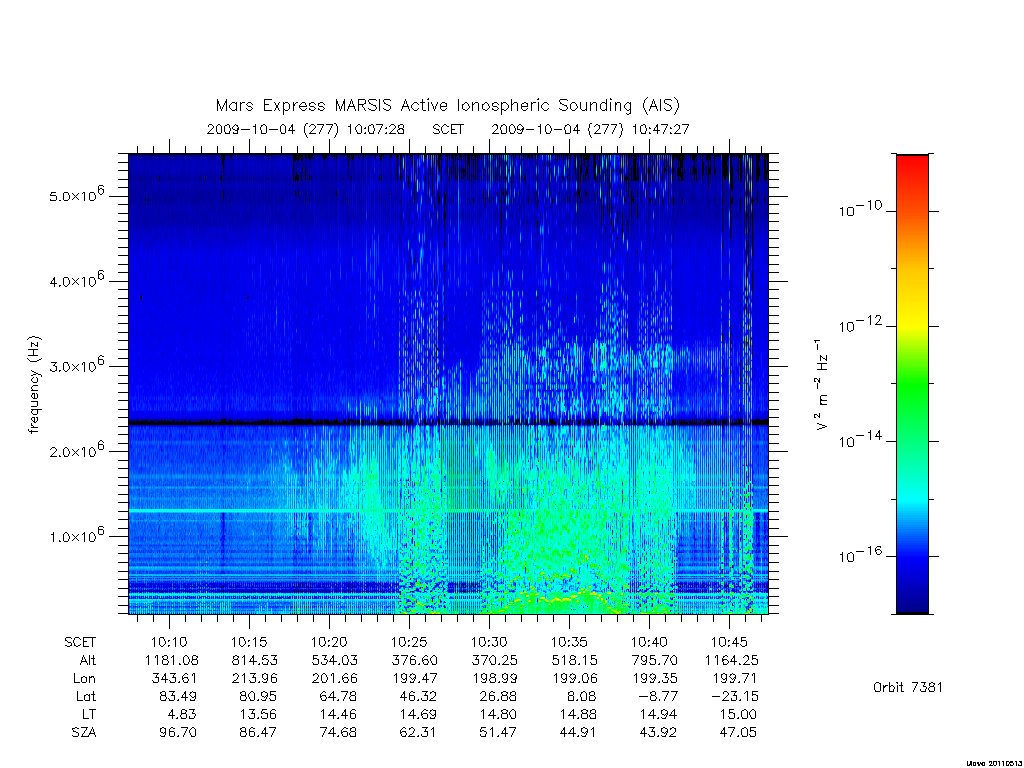
Task: Select the 10:40 SCET time tick label
Action: tap(648, 642)
